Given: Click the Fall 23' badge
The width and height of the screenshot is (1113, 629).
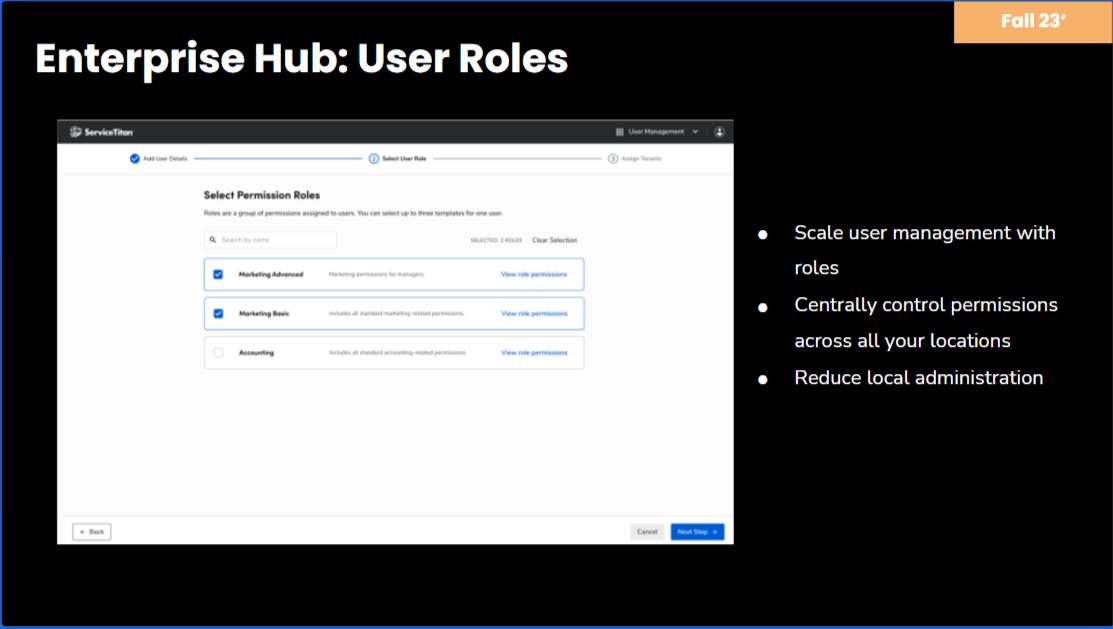Looking at the screenshot, I should [x=1033, y=21].
